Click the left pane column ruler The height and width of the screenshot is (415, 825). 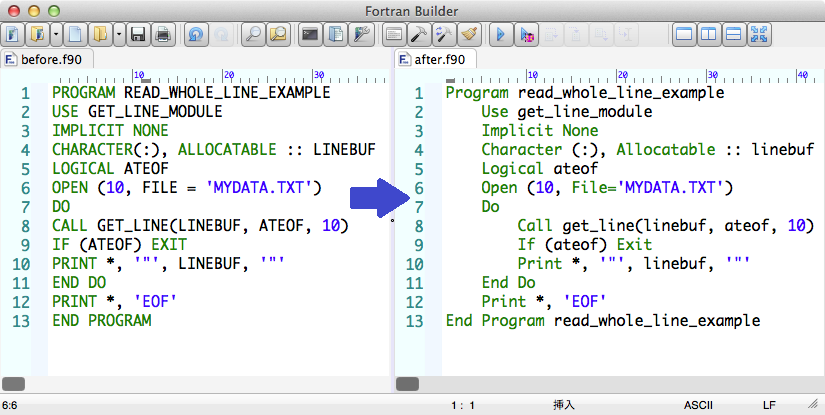coord(218,77)
